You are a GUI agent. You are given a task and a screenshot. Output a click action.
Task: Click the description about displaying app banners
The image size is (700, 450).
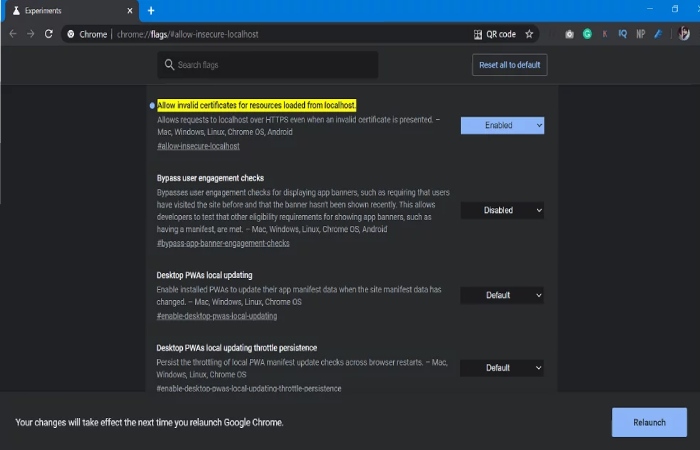click(x=303, y=211)
